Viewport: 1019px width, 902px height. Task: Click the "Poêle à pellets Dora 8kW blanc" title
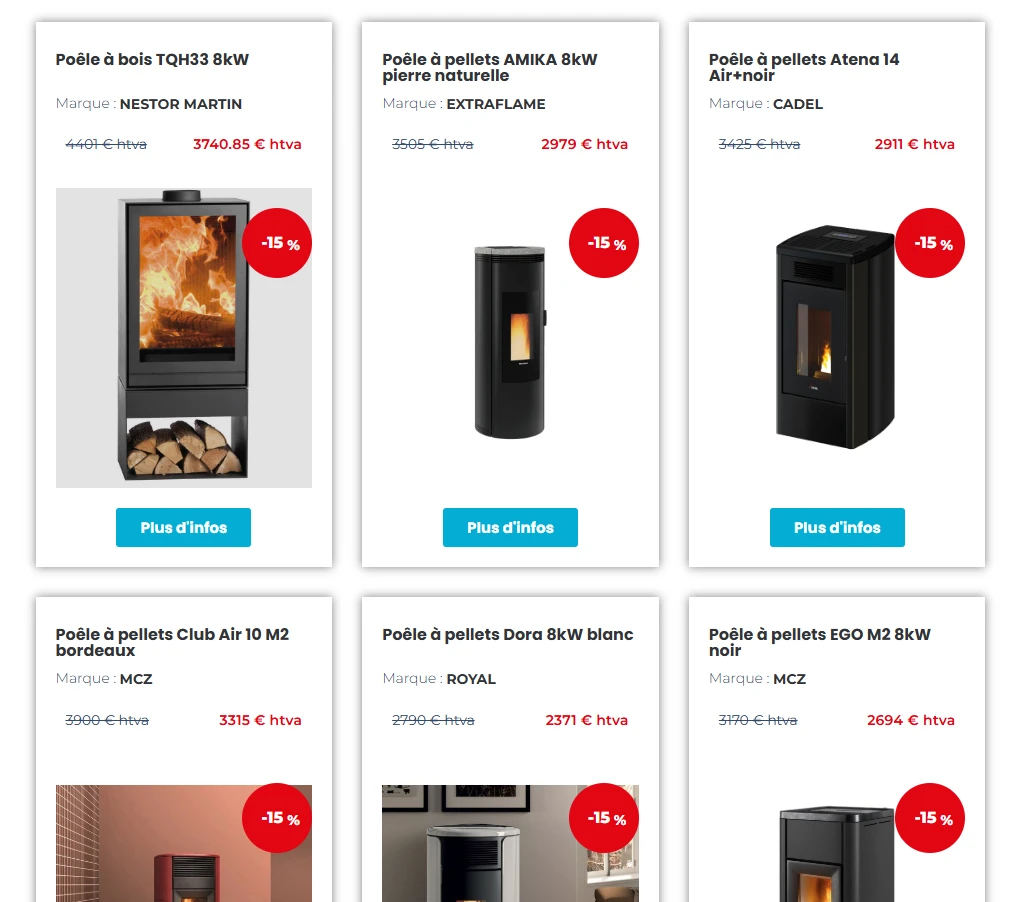pos(507,635)
